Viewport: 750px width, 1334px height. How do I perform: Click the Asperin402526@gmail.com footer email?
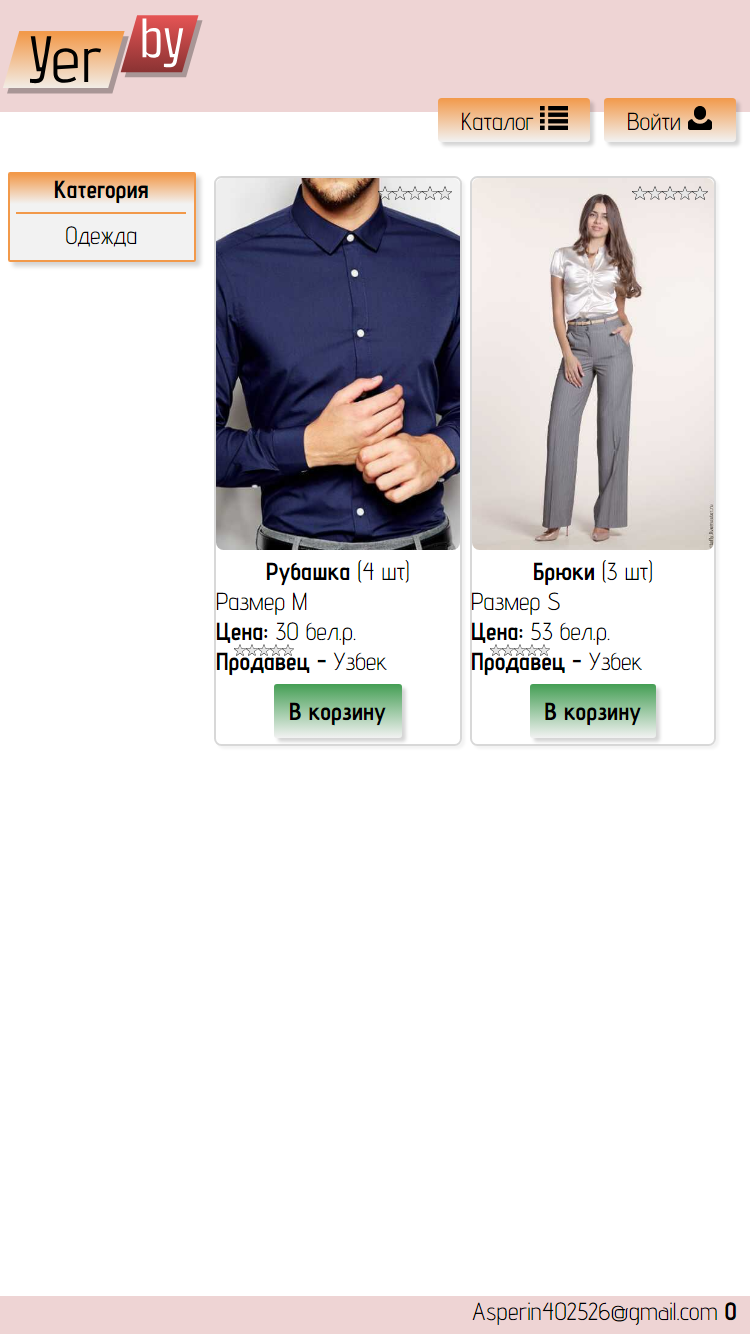point(595,1312)
